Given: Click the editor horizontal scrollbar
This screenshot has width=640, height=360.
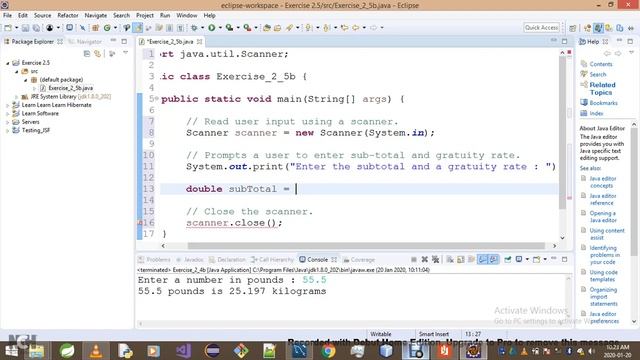Looking at the screenshot, I should tap(366, 246).
